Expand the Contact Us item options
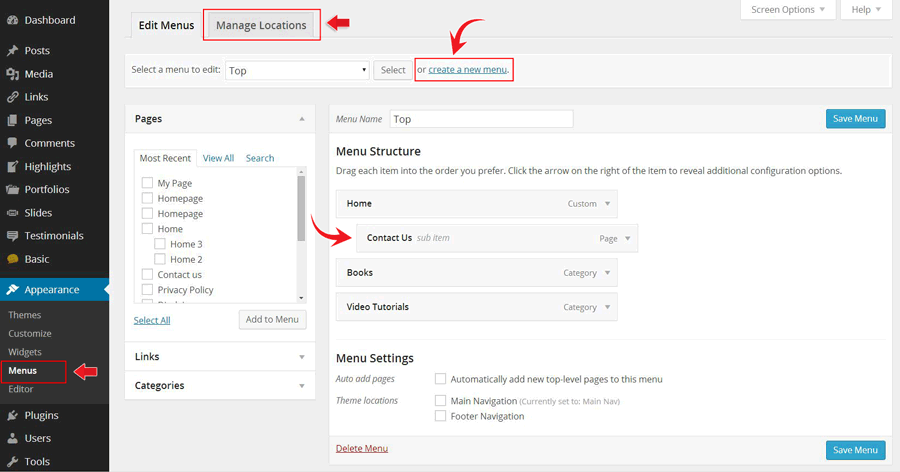The image size is (900, 472). [x=627, y=238]
